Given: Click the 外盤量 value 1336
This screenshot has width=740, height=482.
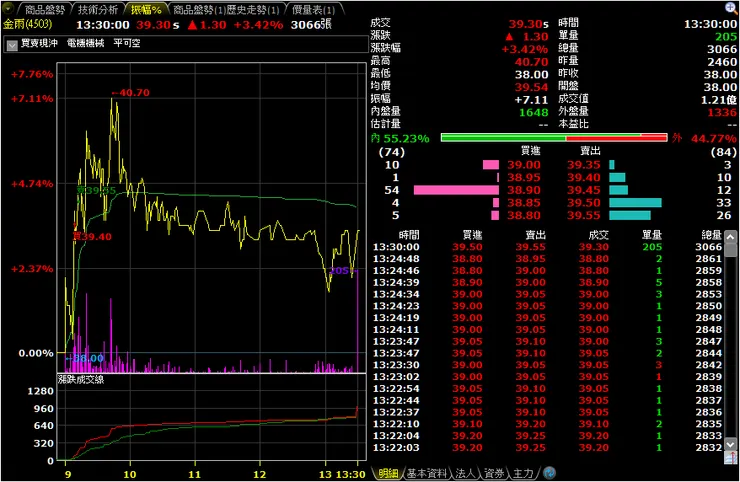Looking at the screenshot, I should click(722, 112).
